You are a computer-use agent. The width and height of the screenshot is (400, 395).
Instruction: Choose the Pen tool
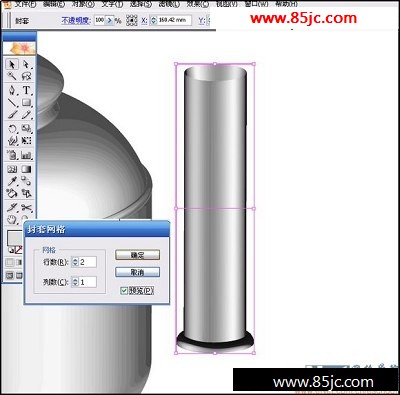12,90
